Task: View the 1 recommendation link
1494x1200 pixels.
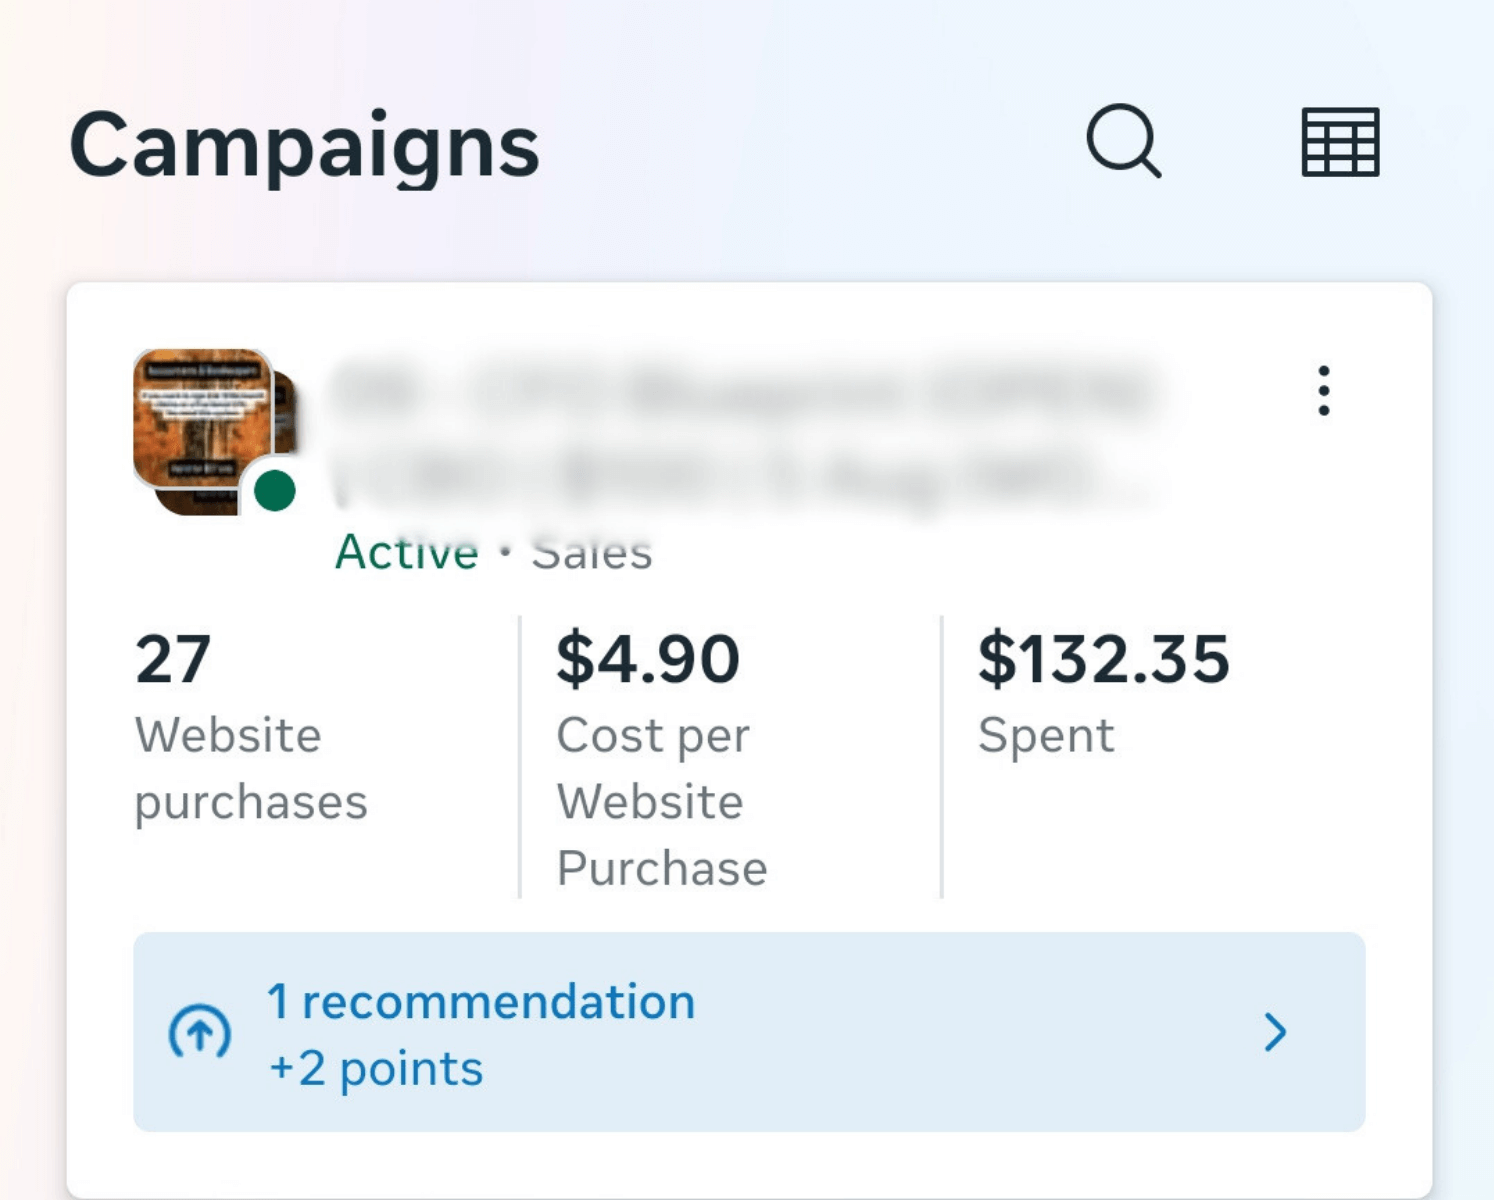Action: (x=481, y=1002)
